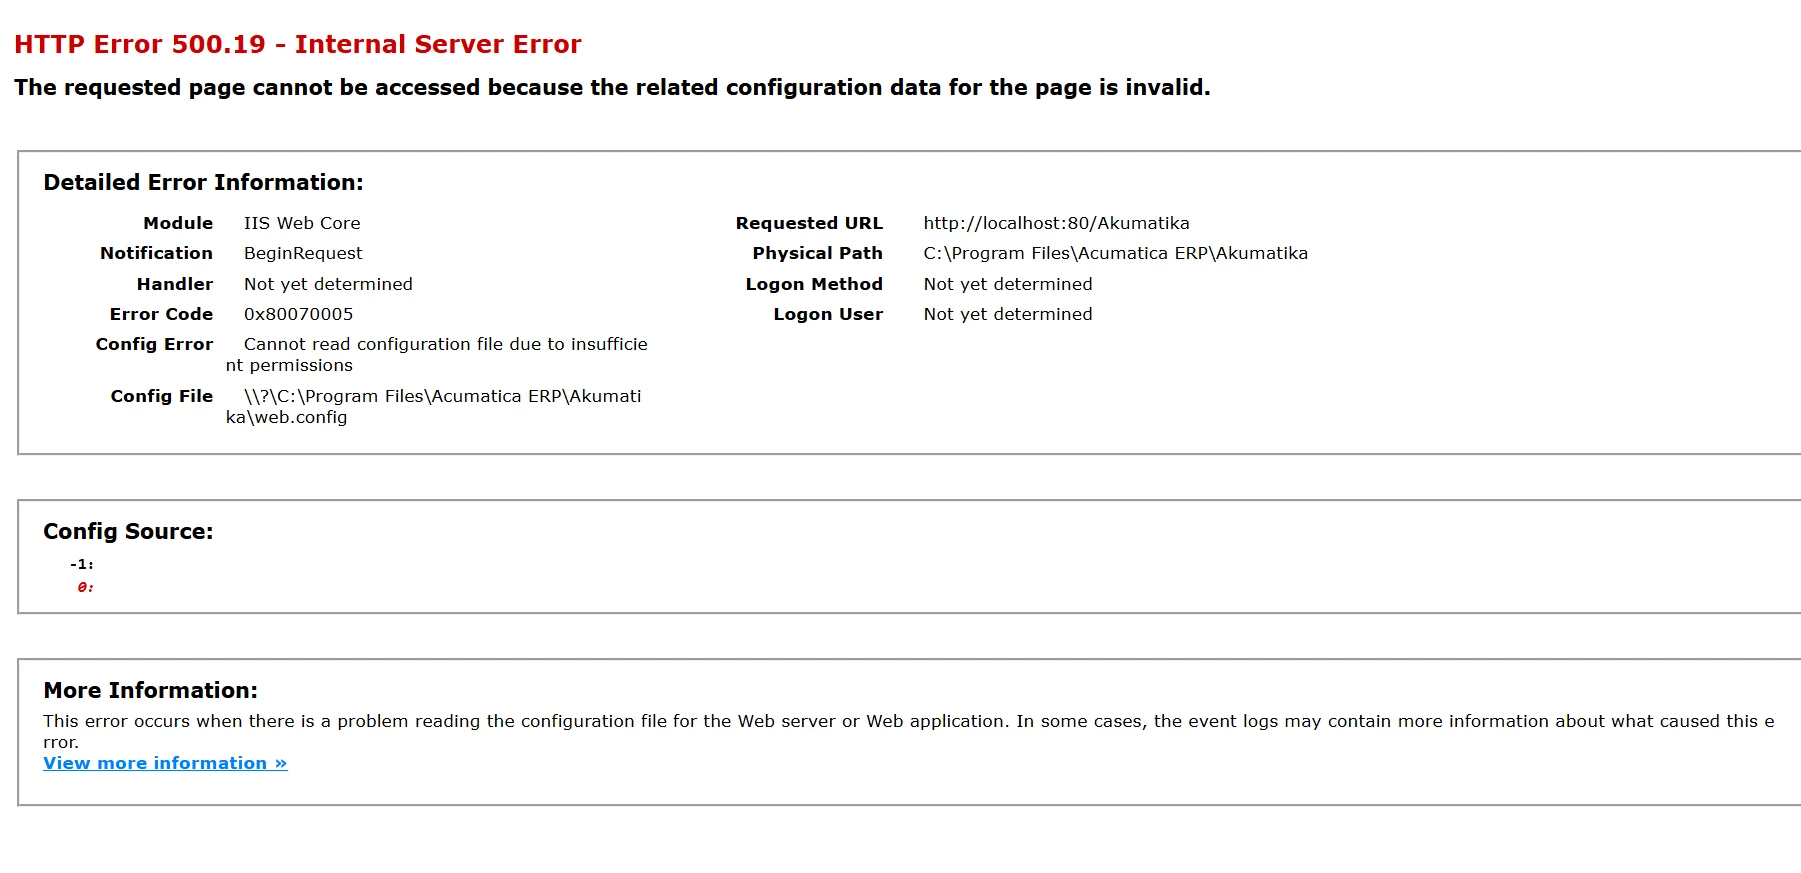Select the red '0:' config source line
Viewport: 1801px width, 873px height.
point(86,587)
